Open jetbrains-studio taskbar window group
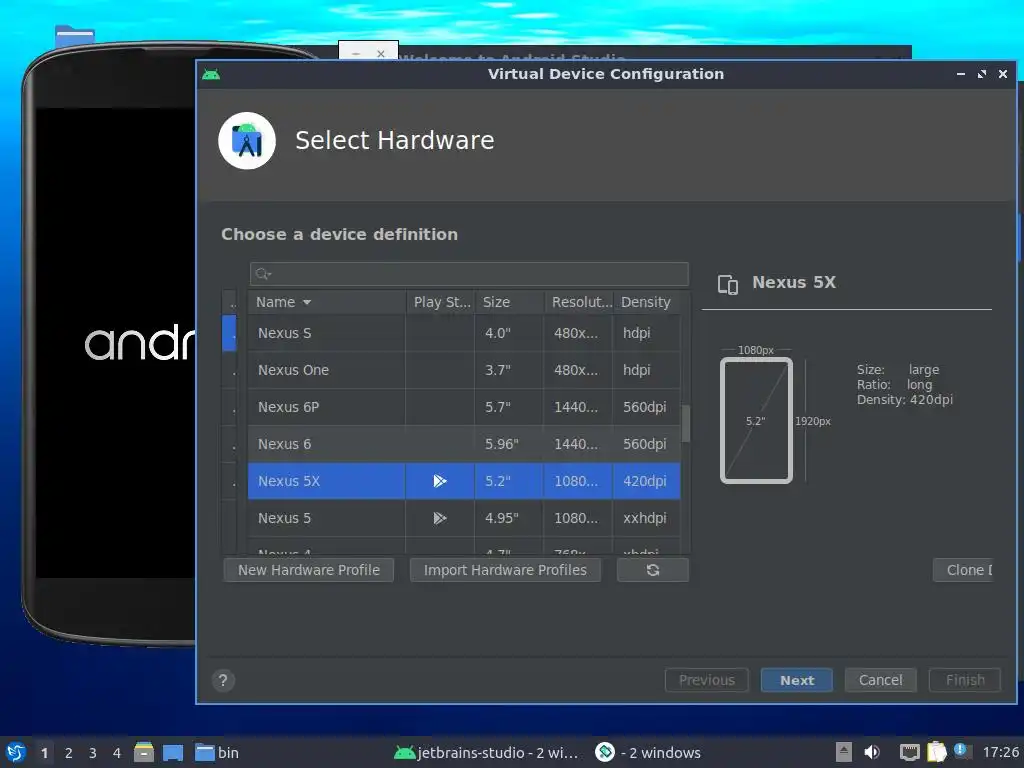Image resolution: width=1024 pixels, height=768 pixels. [x=487, y=752]
